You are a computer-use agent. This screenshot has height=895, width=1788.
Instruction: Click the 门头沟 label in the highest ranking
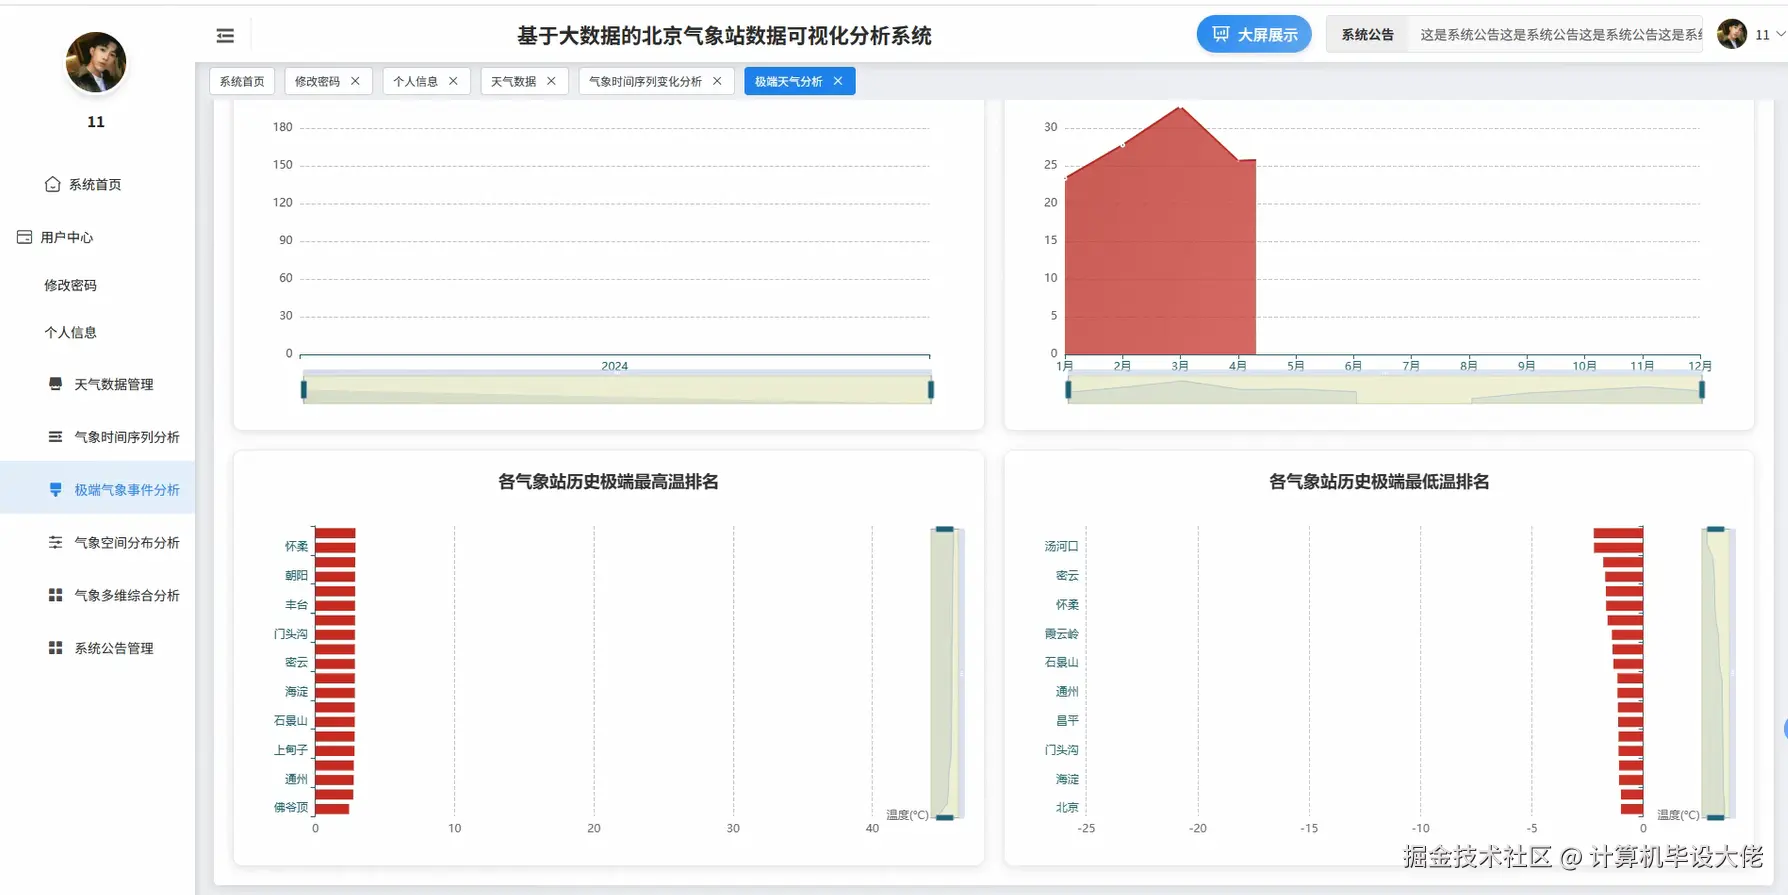(291, 634)
